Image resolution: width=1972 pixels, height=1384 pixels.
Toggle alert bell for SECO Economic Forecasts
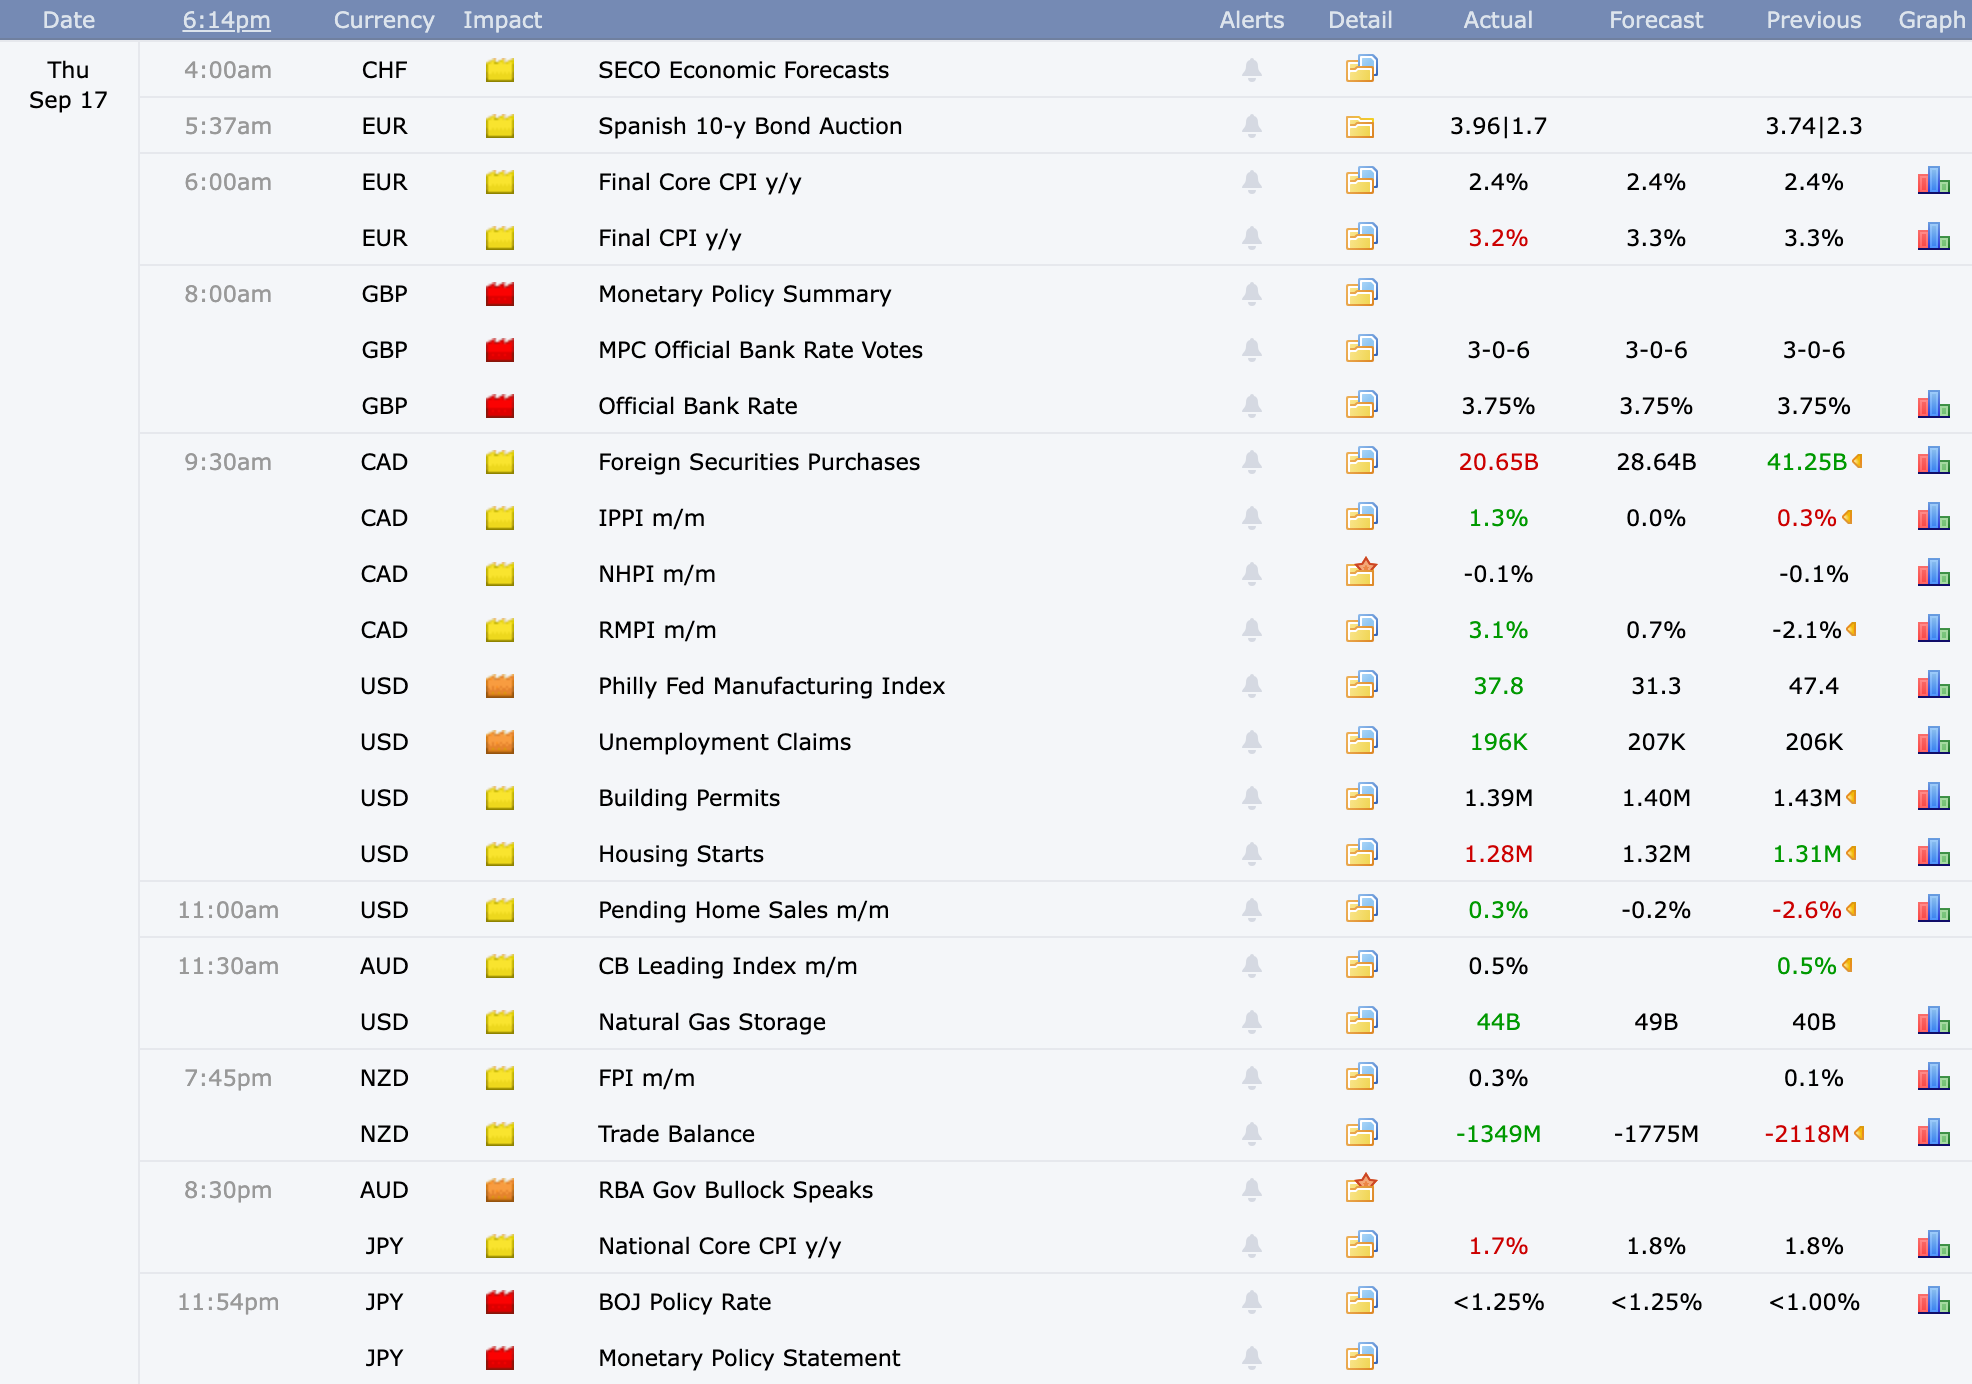pyautogui.click(x=1251, y=70)
